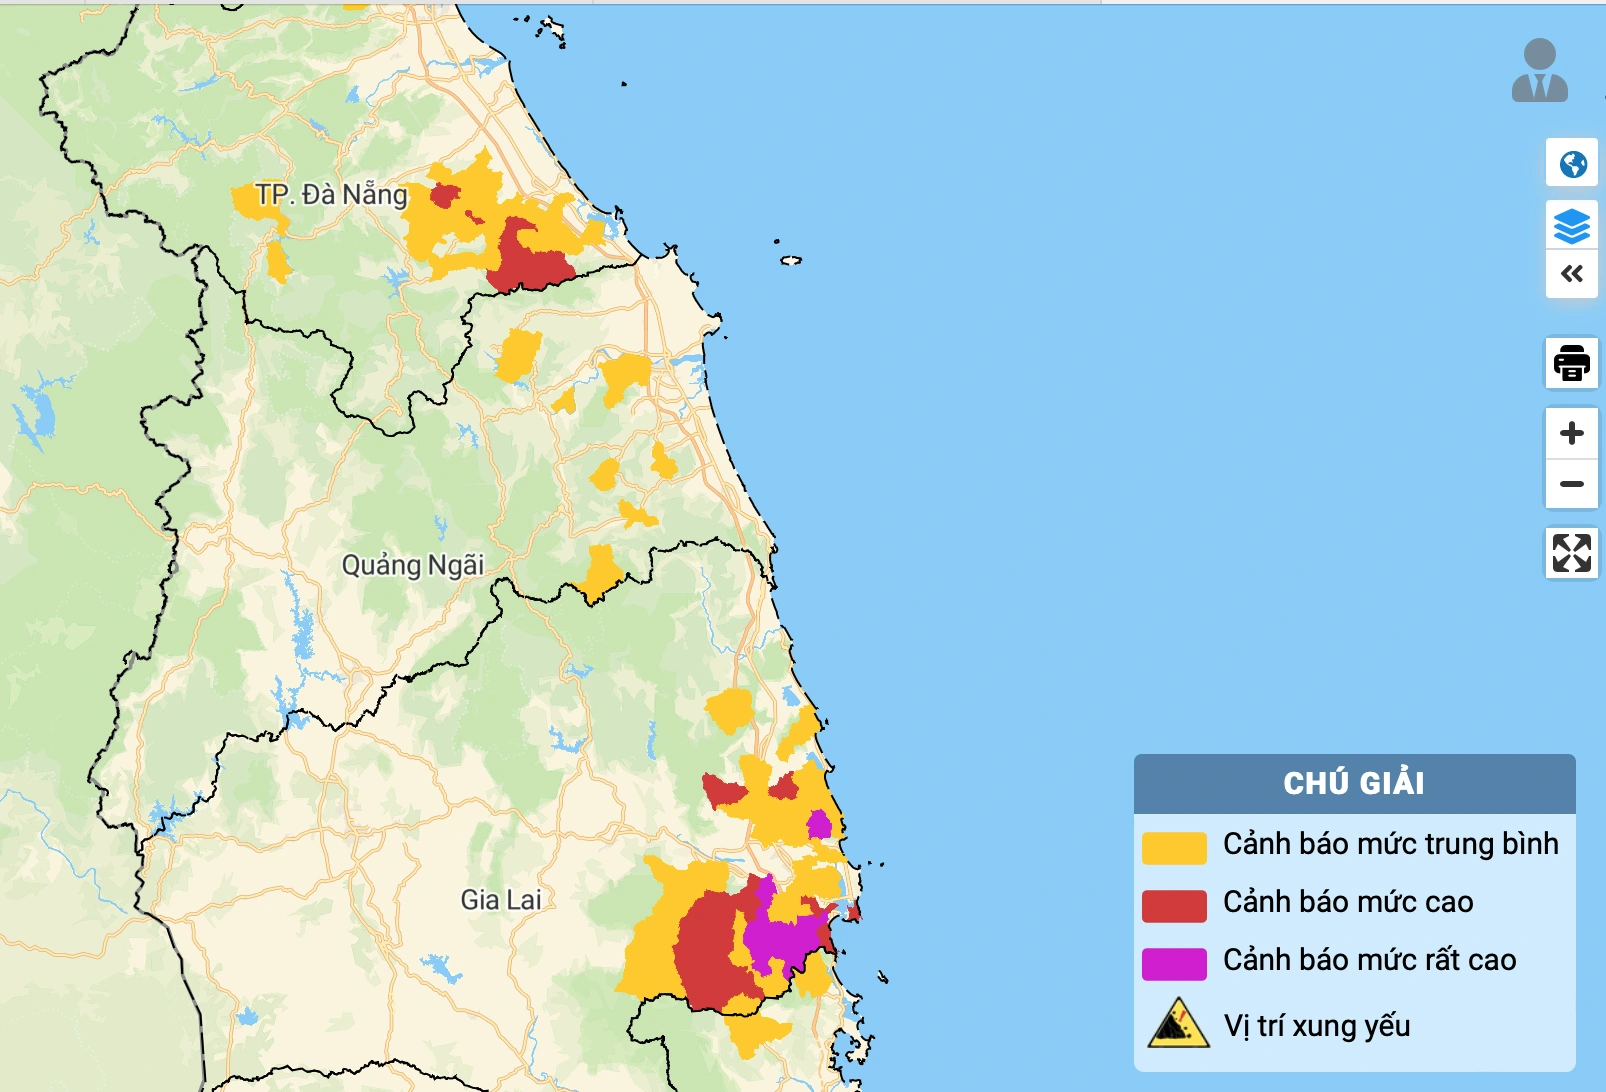Click 'Vị trí xung yếu' legend label
The height and width of the screenshot is (1092, 1606).
click(1317, 1026)
